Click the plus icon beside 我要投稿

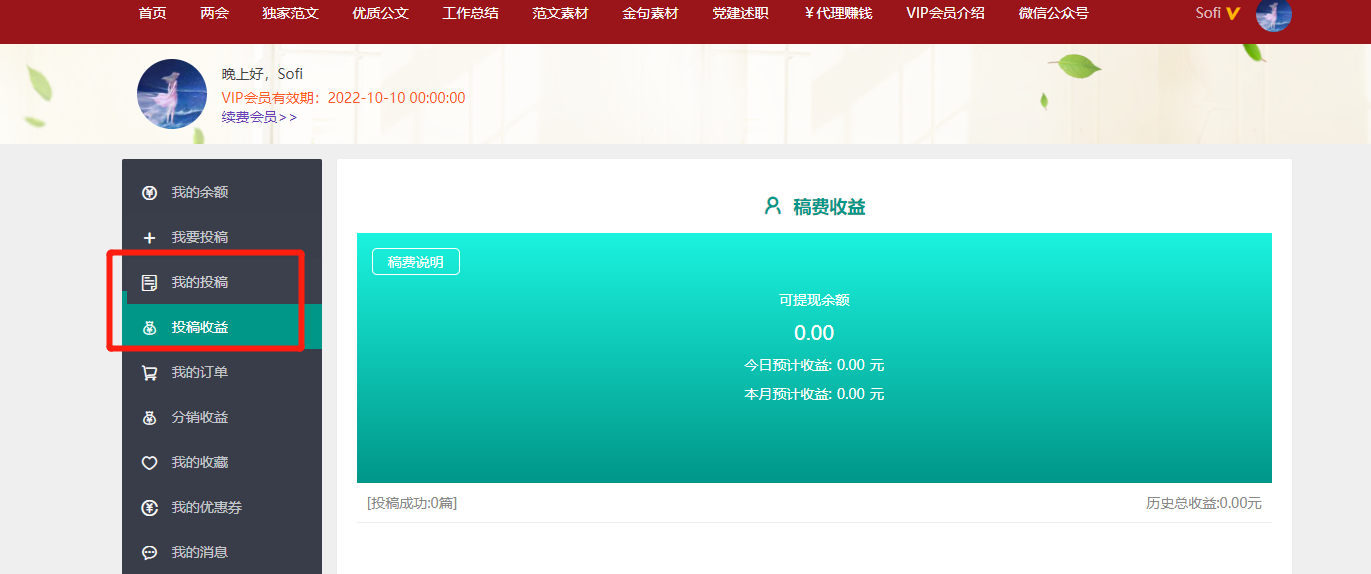point(150,238)
